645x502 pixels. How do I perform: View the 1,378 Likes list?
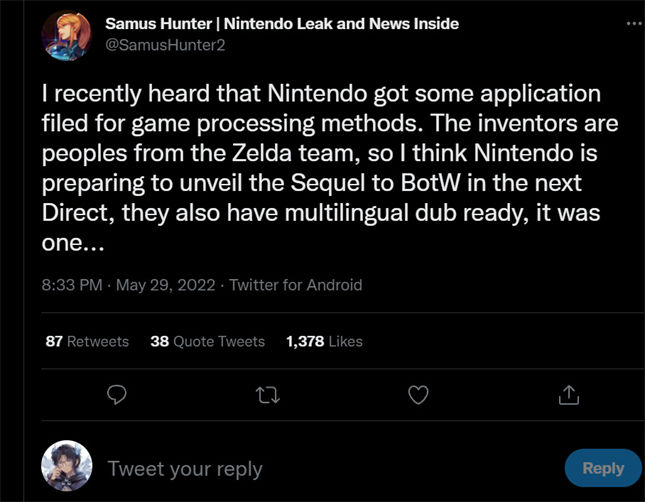pos(324,341)
